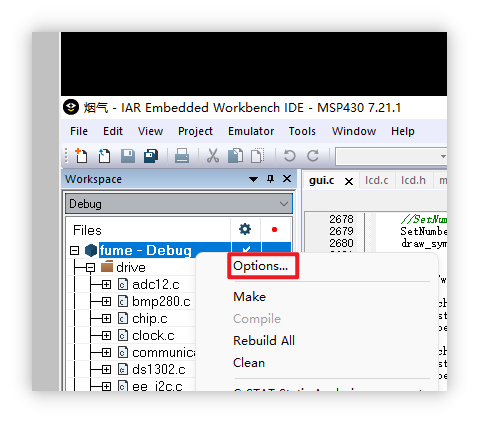Click the Copy toolbar icon
This screenshot has width=479, height=423.
[235, 156]
